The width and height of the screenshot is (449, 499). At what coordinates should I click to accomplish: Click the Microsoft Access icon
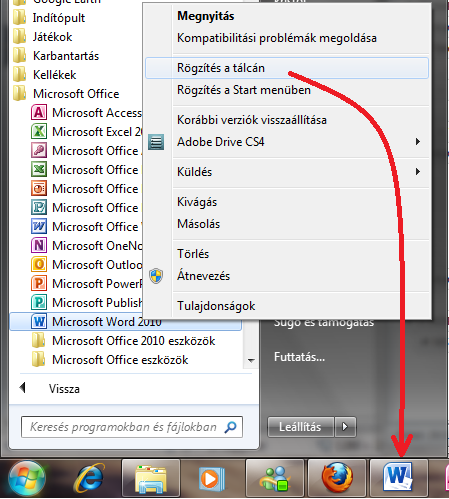pos(39,112)
